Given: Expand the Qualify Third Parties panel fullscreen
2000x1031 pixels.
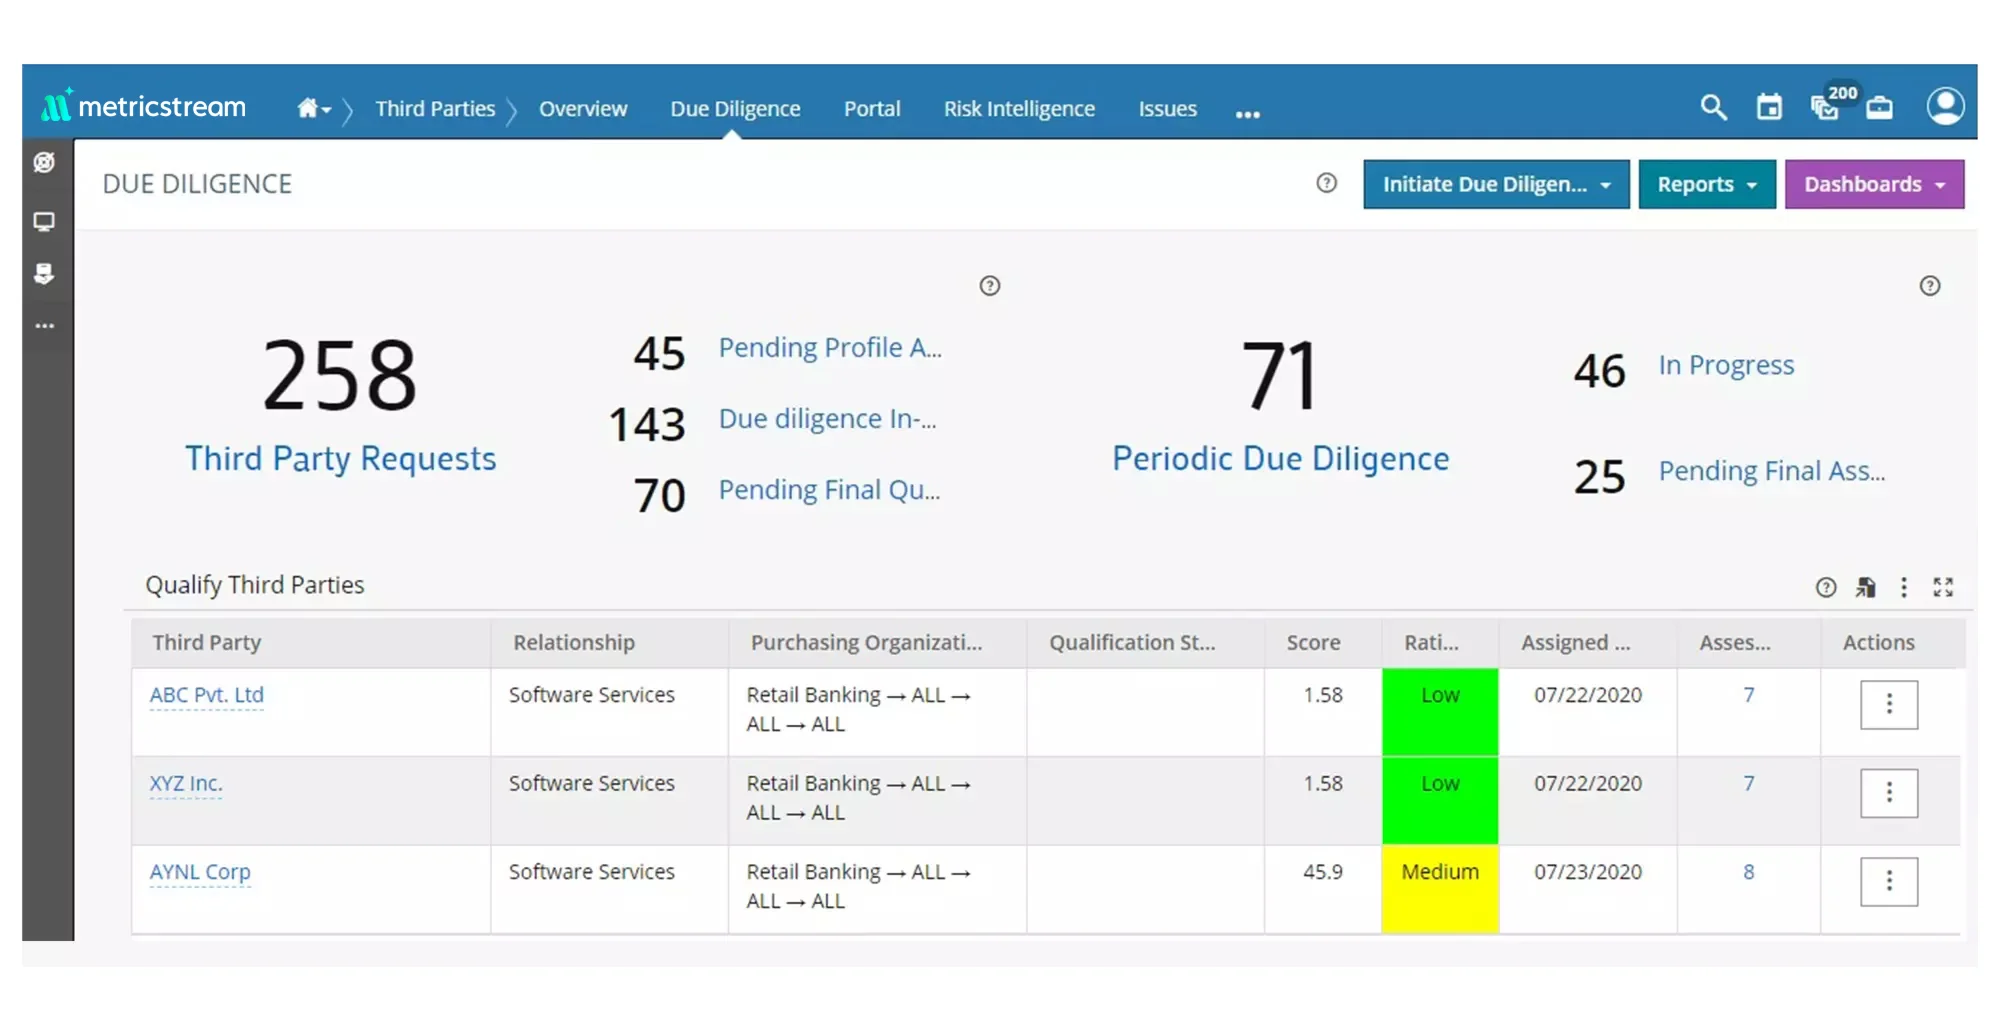Looking at the screenshot, I should [1943, 587].
